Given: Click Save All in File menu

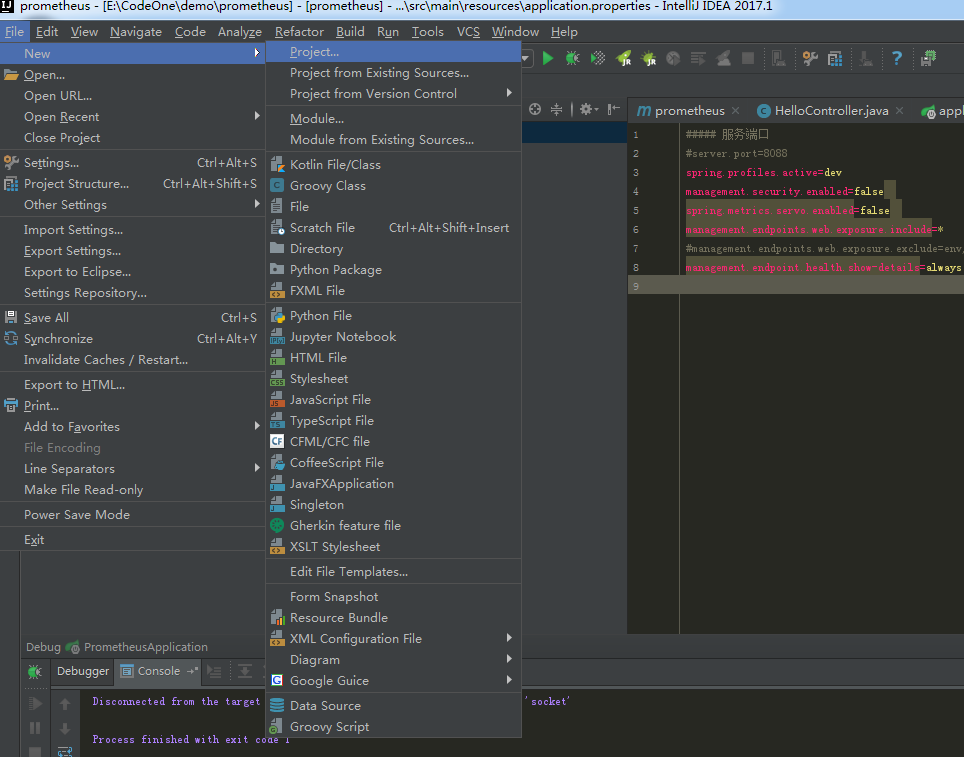Looking at the screenshot, I should click(x=133, y=318).
